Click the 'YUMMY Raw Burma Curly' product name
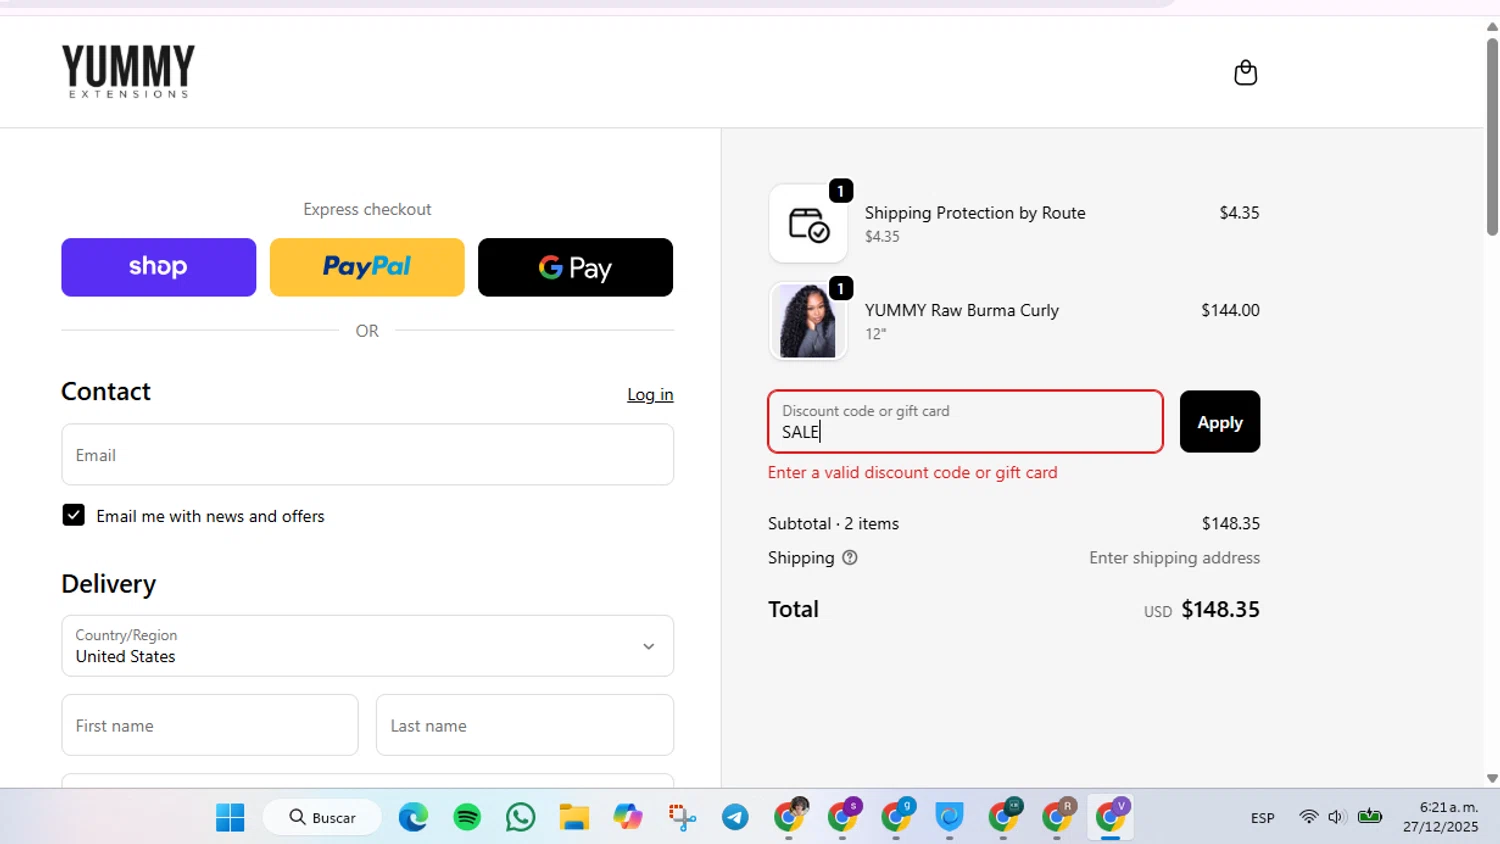Image resolution: width=1500 pixels, height=844 pixels. (961, 310)
